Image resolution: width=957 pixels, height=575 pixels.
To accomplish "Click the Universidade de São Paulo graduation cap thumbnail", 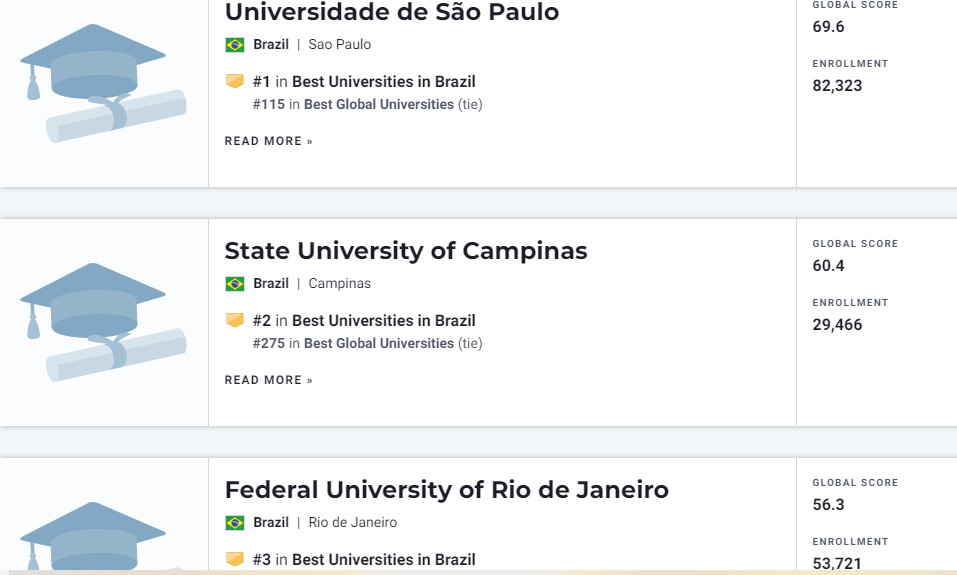I will click(103, 84).
